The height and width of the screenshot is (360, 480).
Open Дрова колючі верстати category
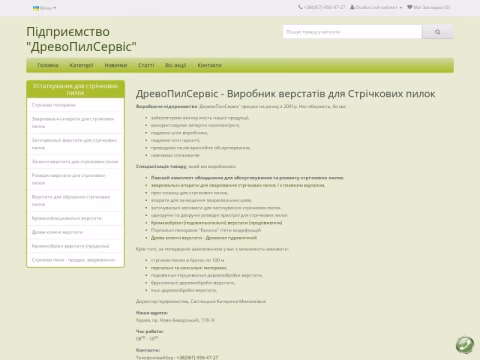75,232
